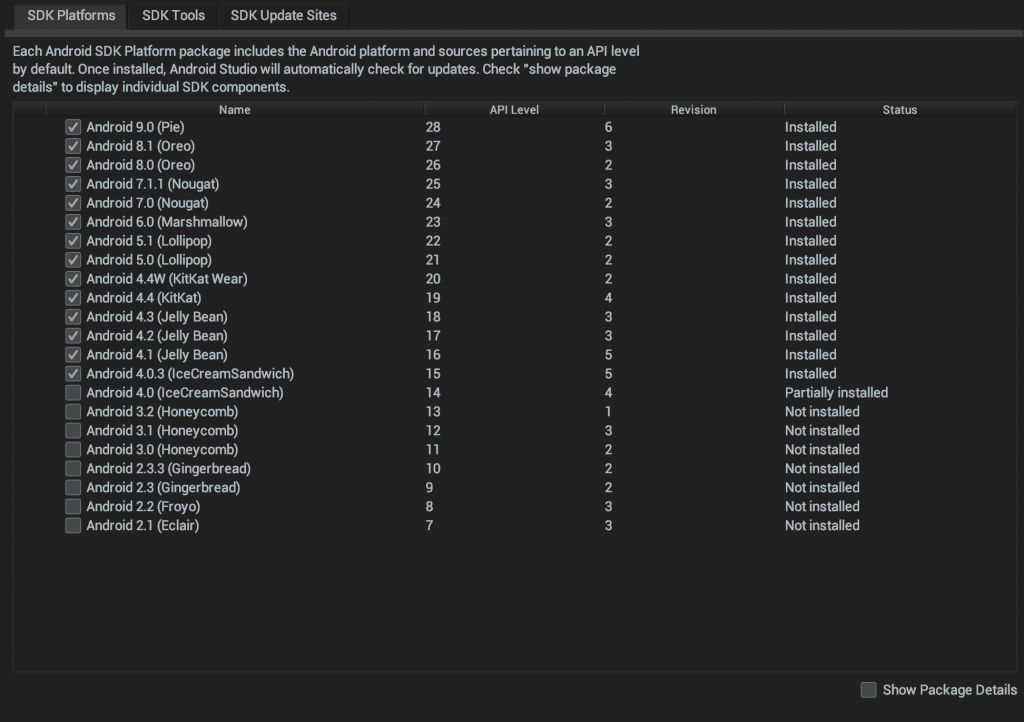The width and height of the screenshot is (1024, 722).
Task: Check Android 3.1 (Honeycomb) checkbox
Action: click(x=72, y=430)
